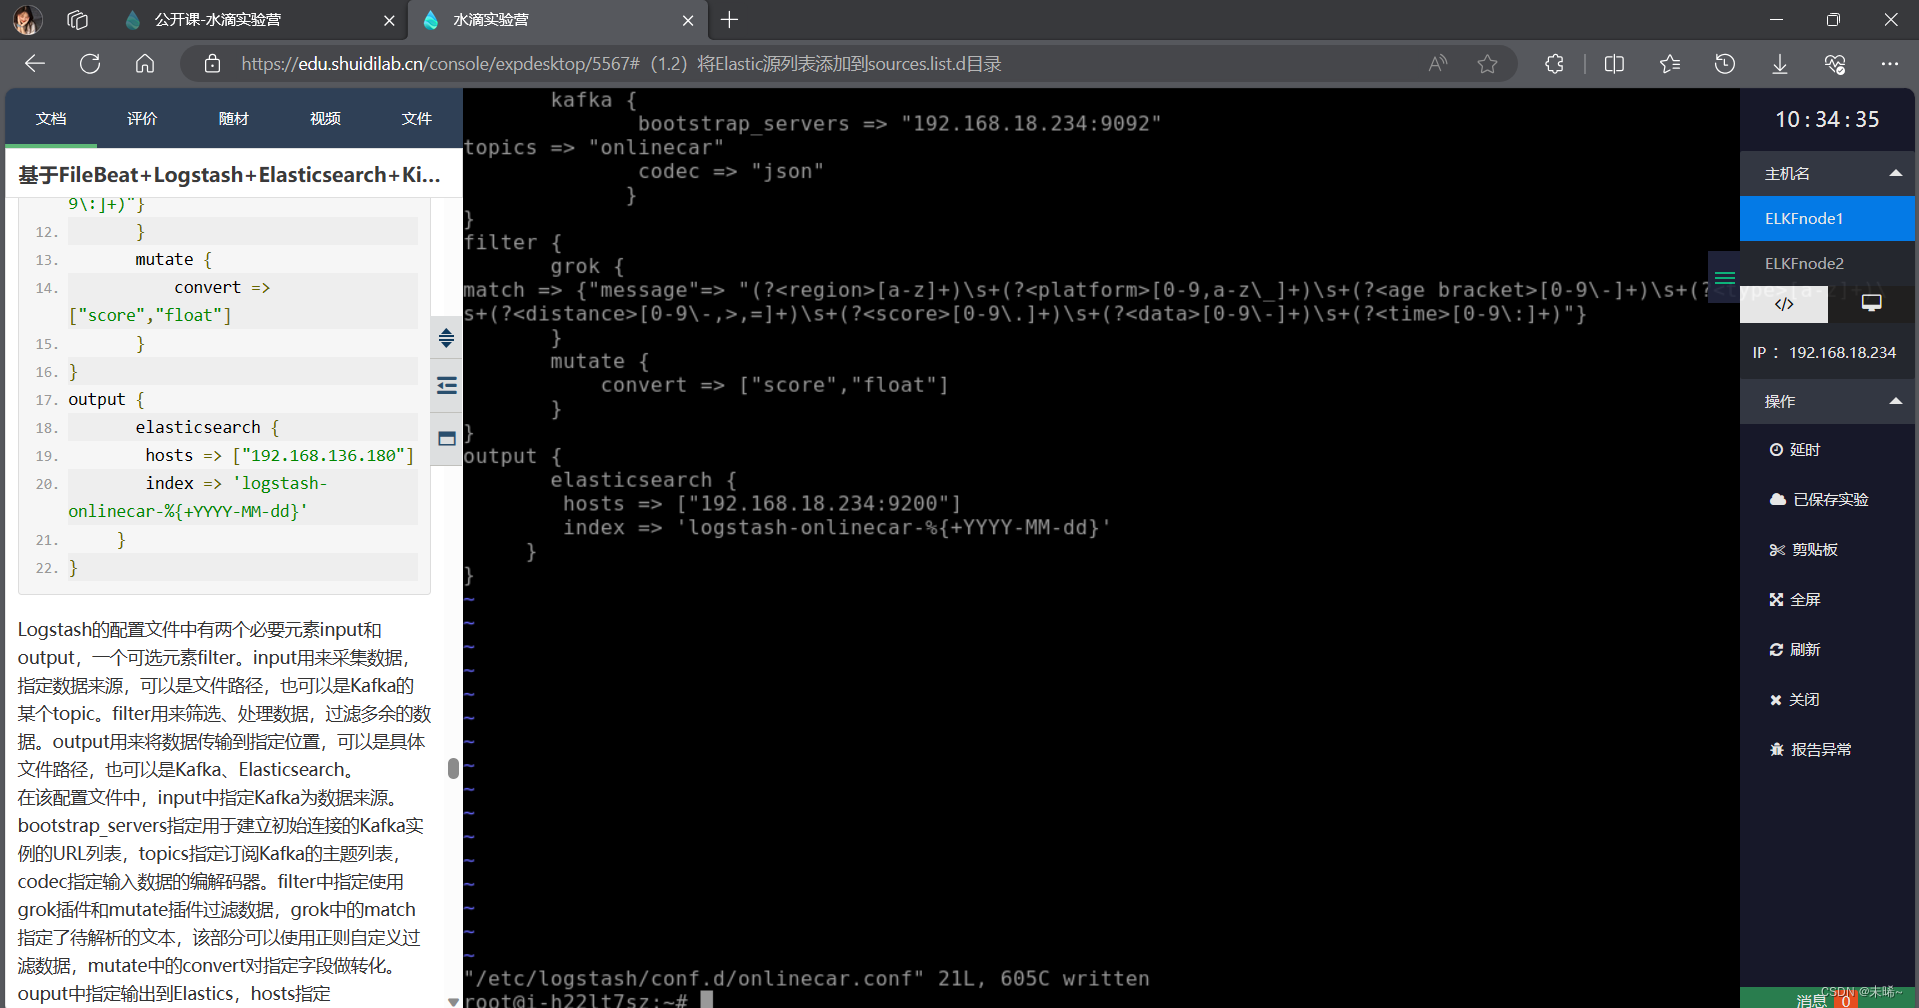Click 报告异常 to report a problem
1919x1008 pixels.
point(1811,750)
